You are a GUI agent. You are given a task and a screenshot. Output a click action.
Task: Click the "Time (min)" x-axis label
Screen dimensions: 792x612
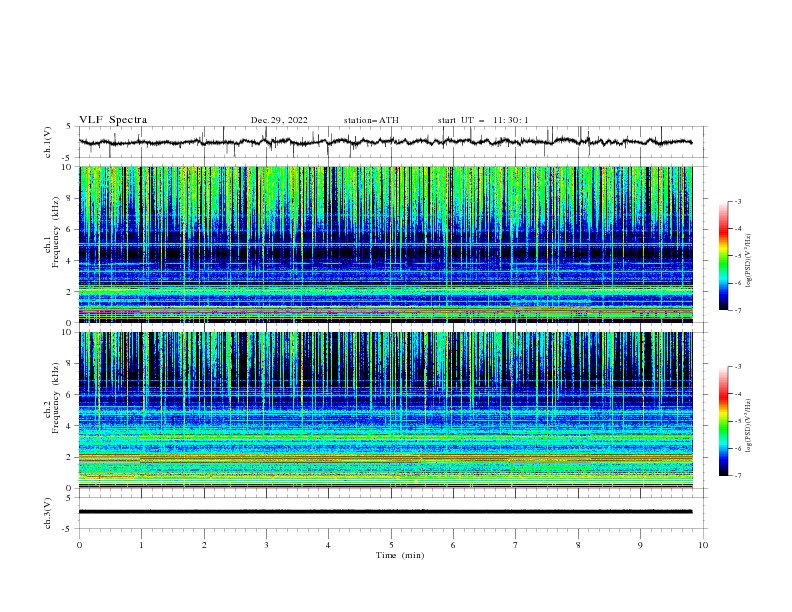(400, 555)
